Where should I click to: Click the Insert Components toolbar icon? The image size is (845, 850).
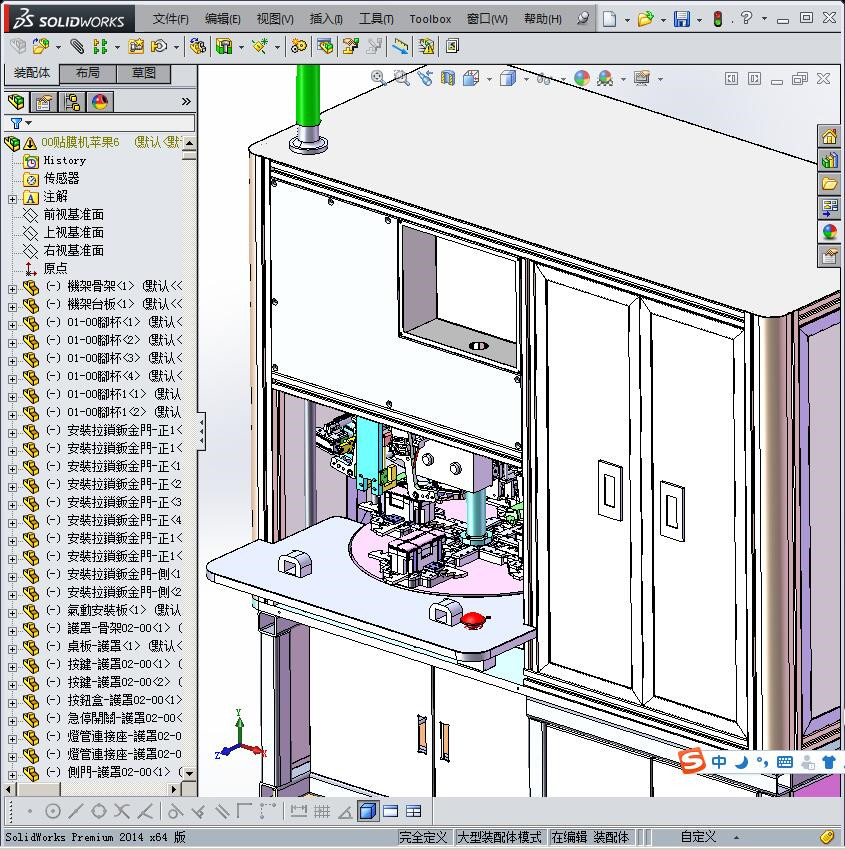click(x=41, y=47)
